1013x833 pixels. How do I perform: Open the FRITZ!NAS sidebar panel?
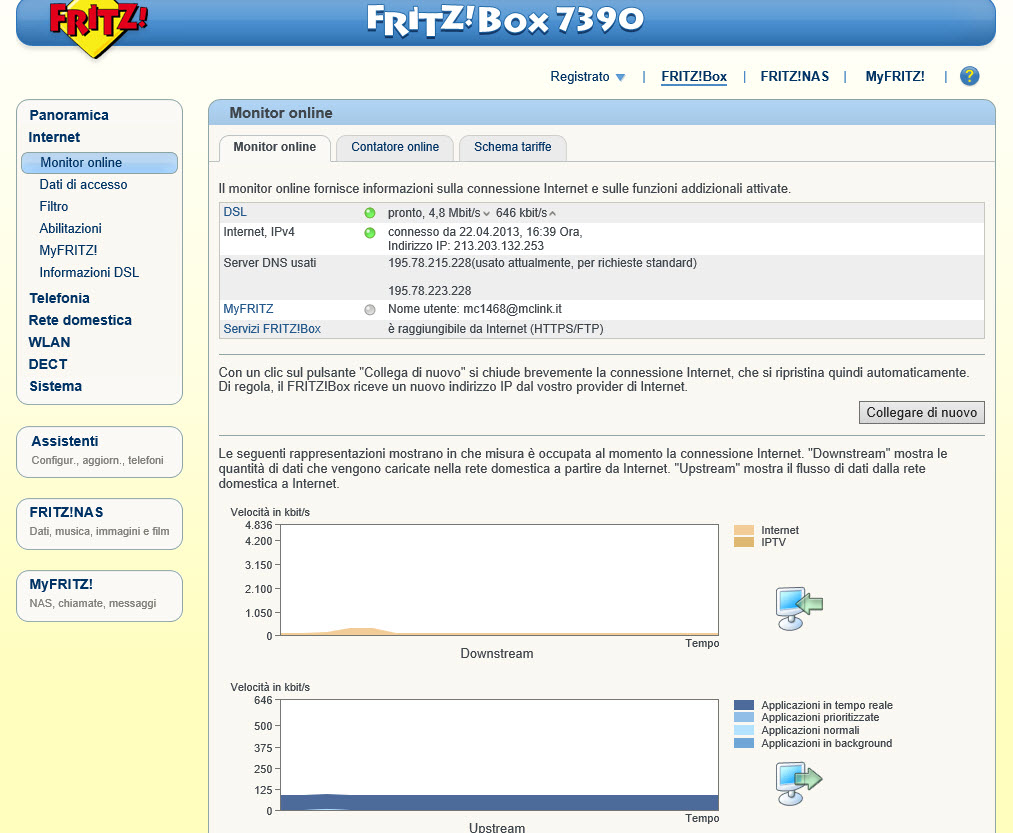tap(99, 523)
